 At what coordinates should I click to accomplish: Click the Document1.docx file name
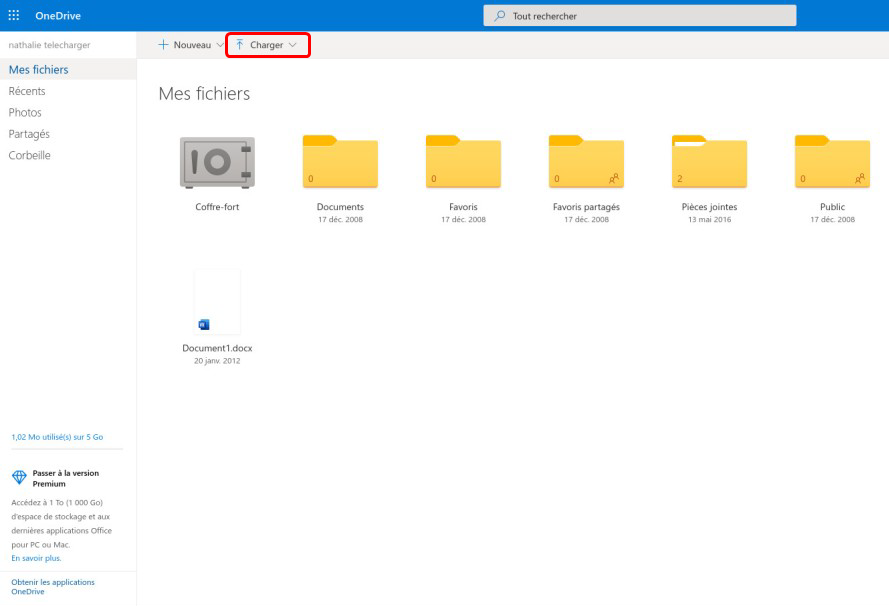(217, 348)
